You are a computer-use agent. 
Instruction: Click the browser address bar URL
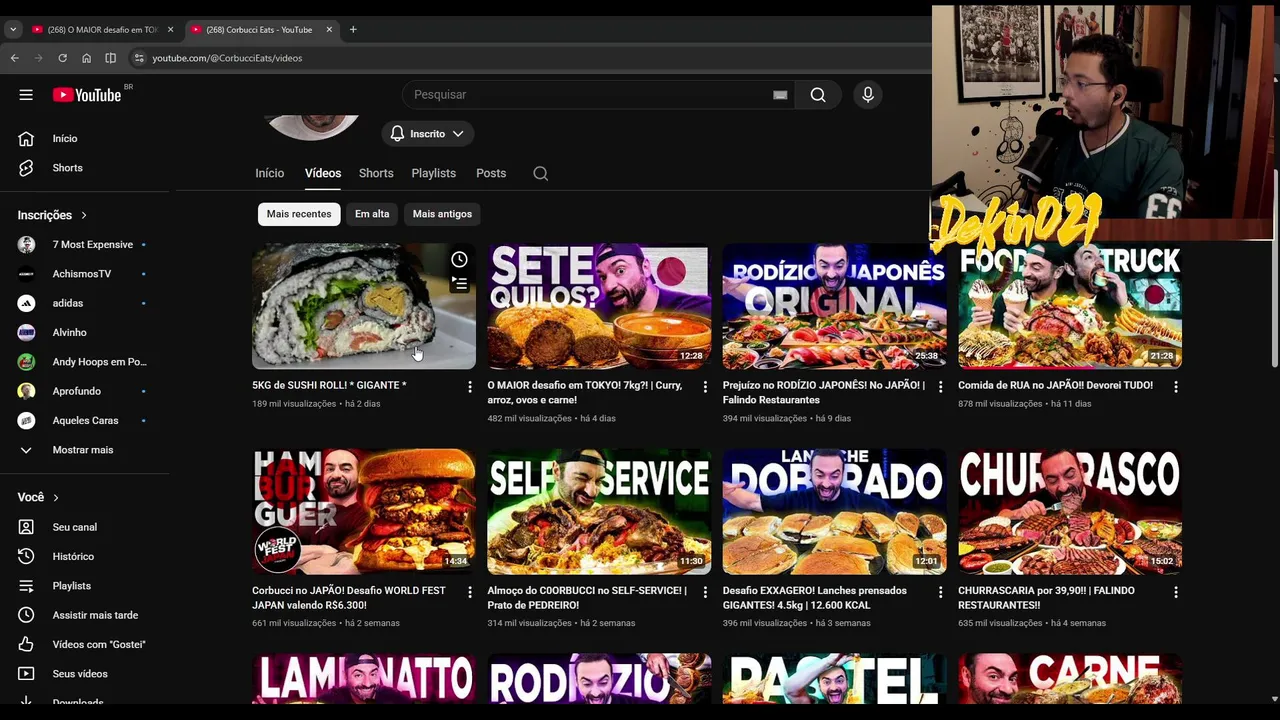coord(227,58)
